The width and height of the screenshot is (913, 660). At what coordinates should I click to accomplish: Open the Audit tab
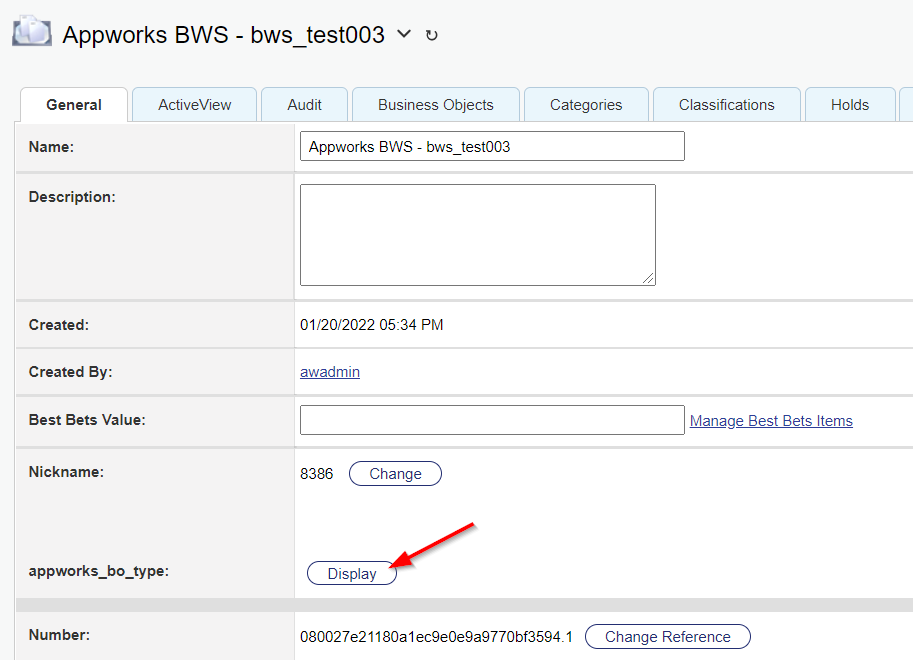304,105
